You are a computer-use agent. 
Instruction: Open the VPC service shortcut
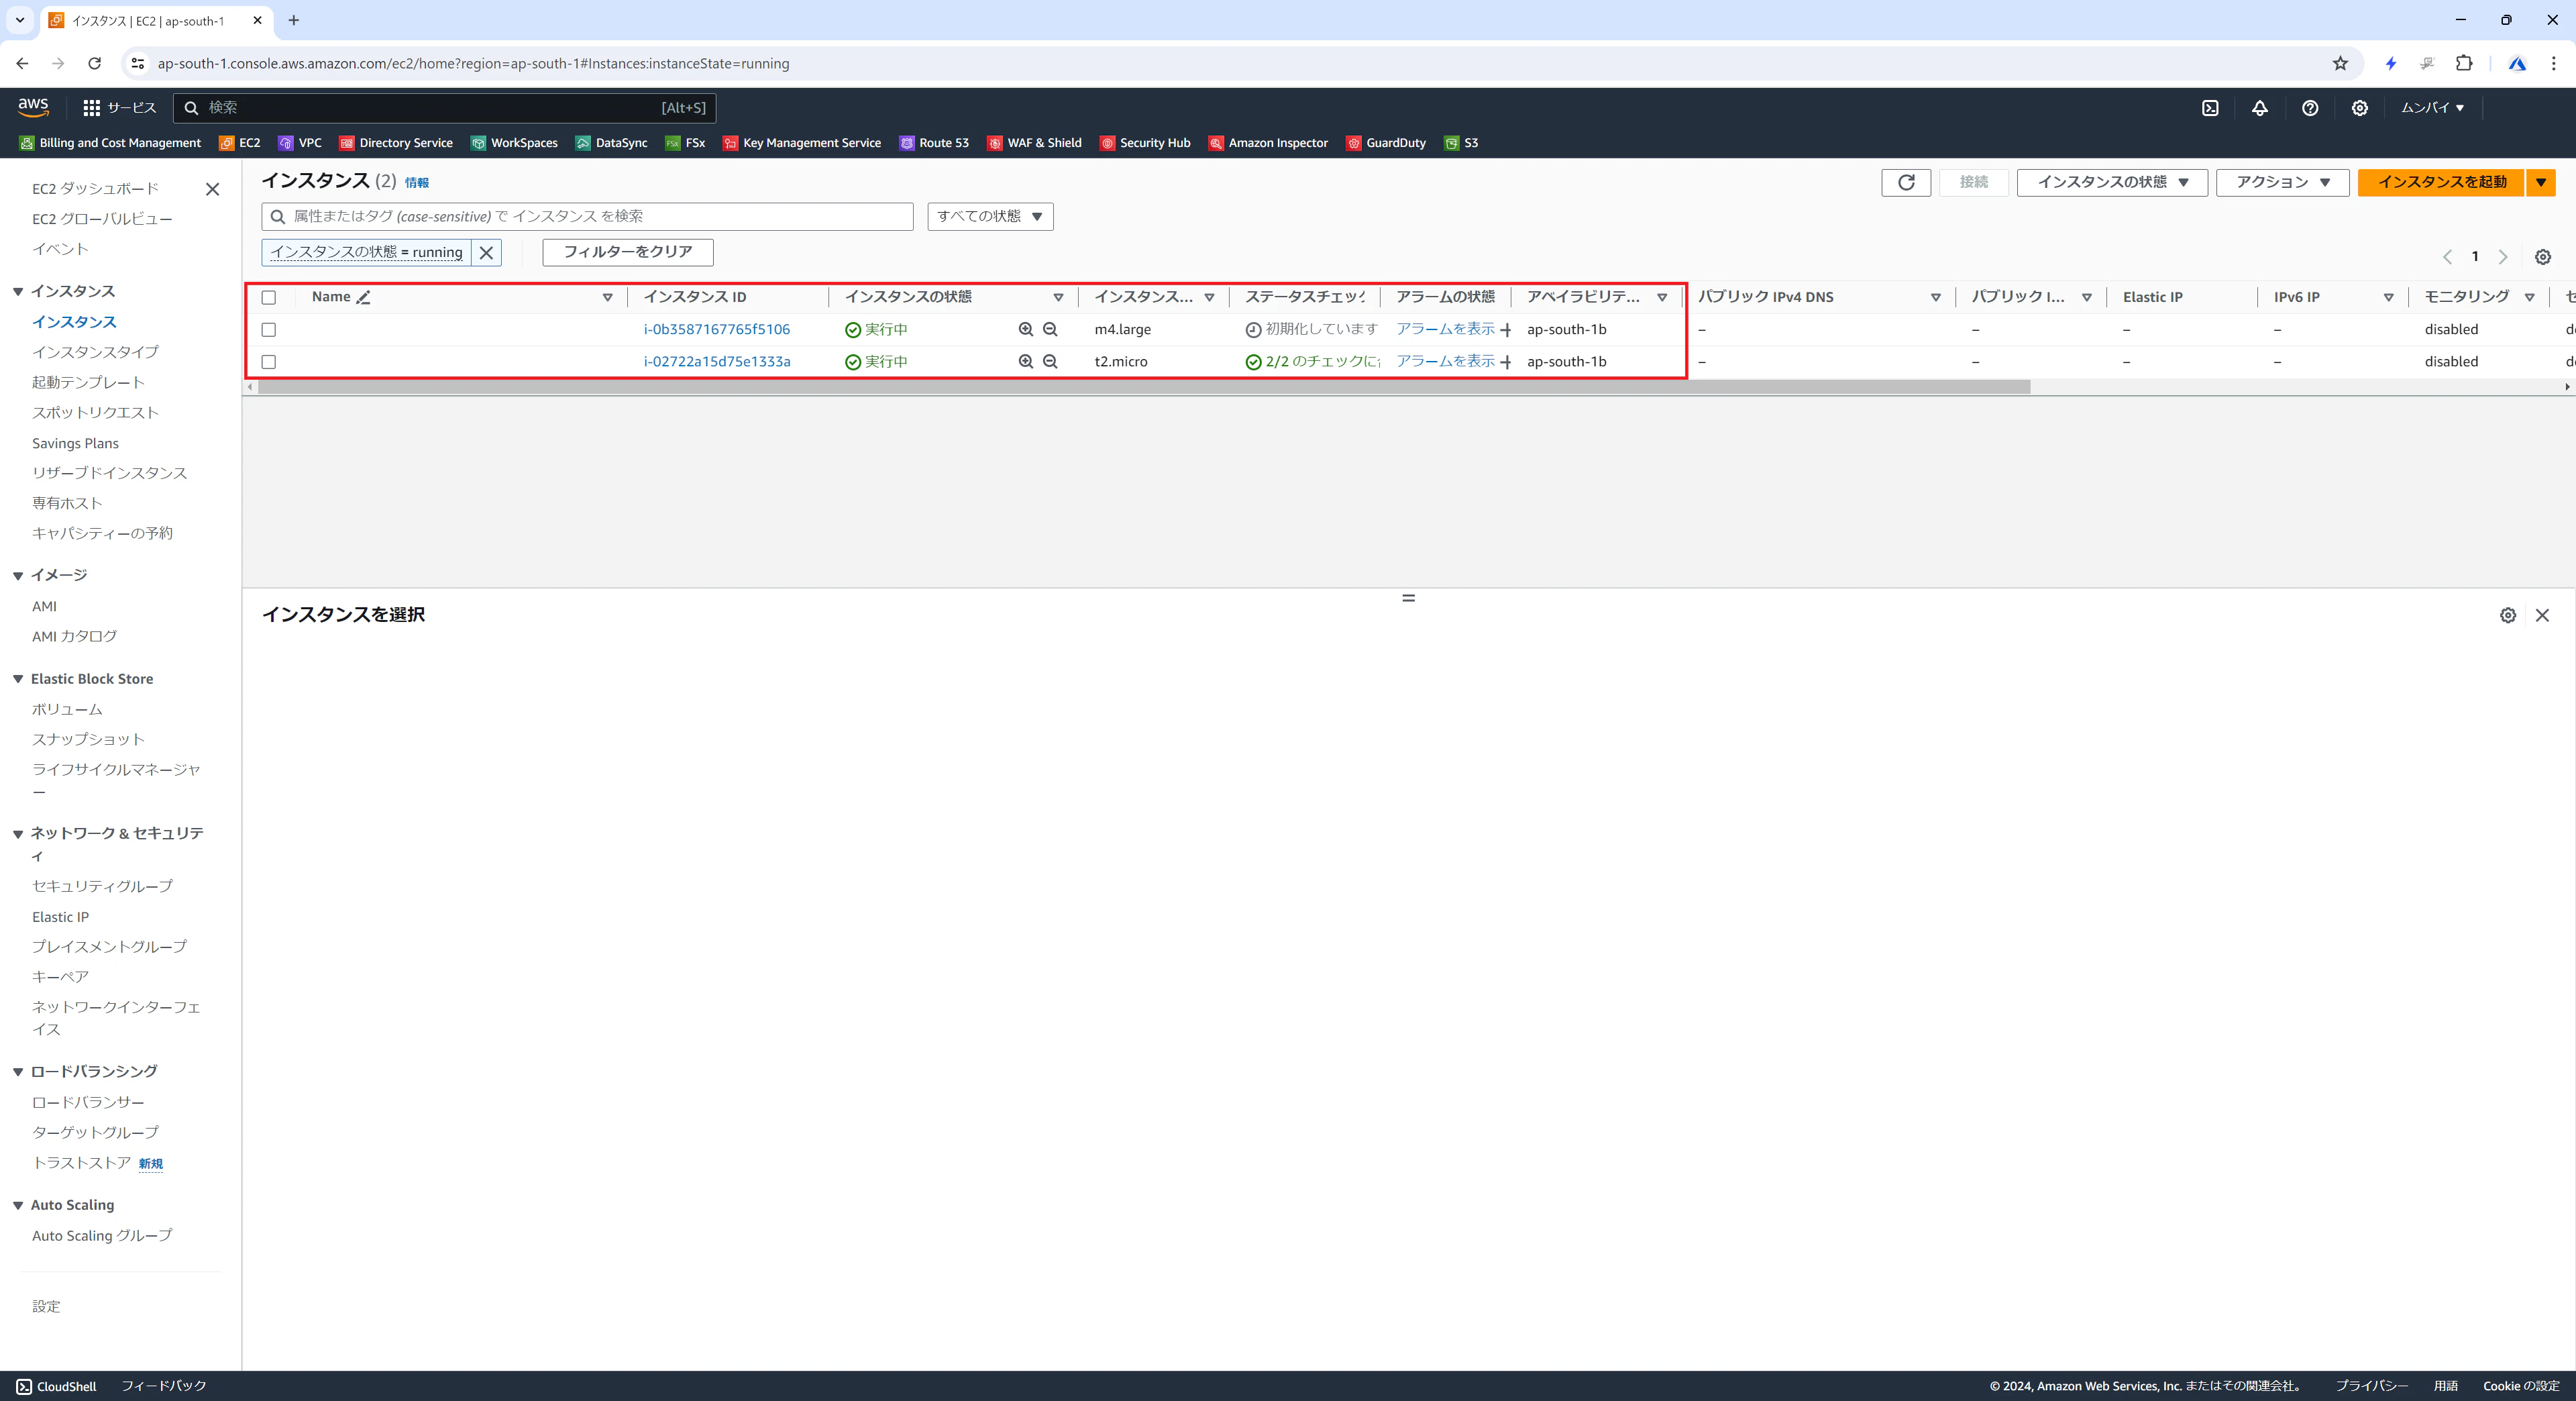pos(300,143)
